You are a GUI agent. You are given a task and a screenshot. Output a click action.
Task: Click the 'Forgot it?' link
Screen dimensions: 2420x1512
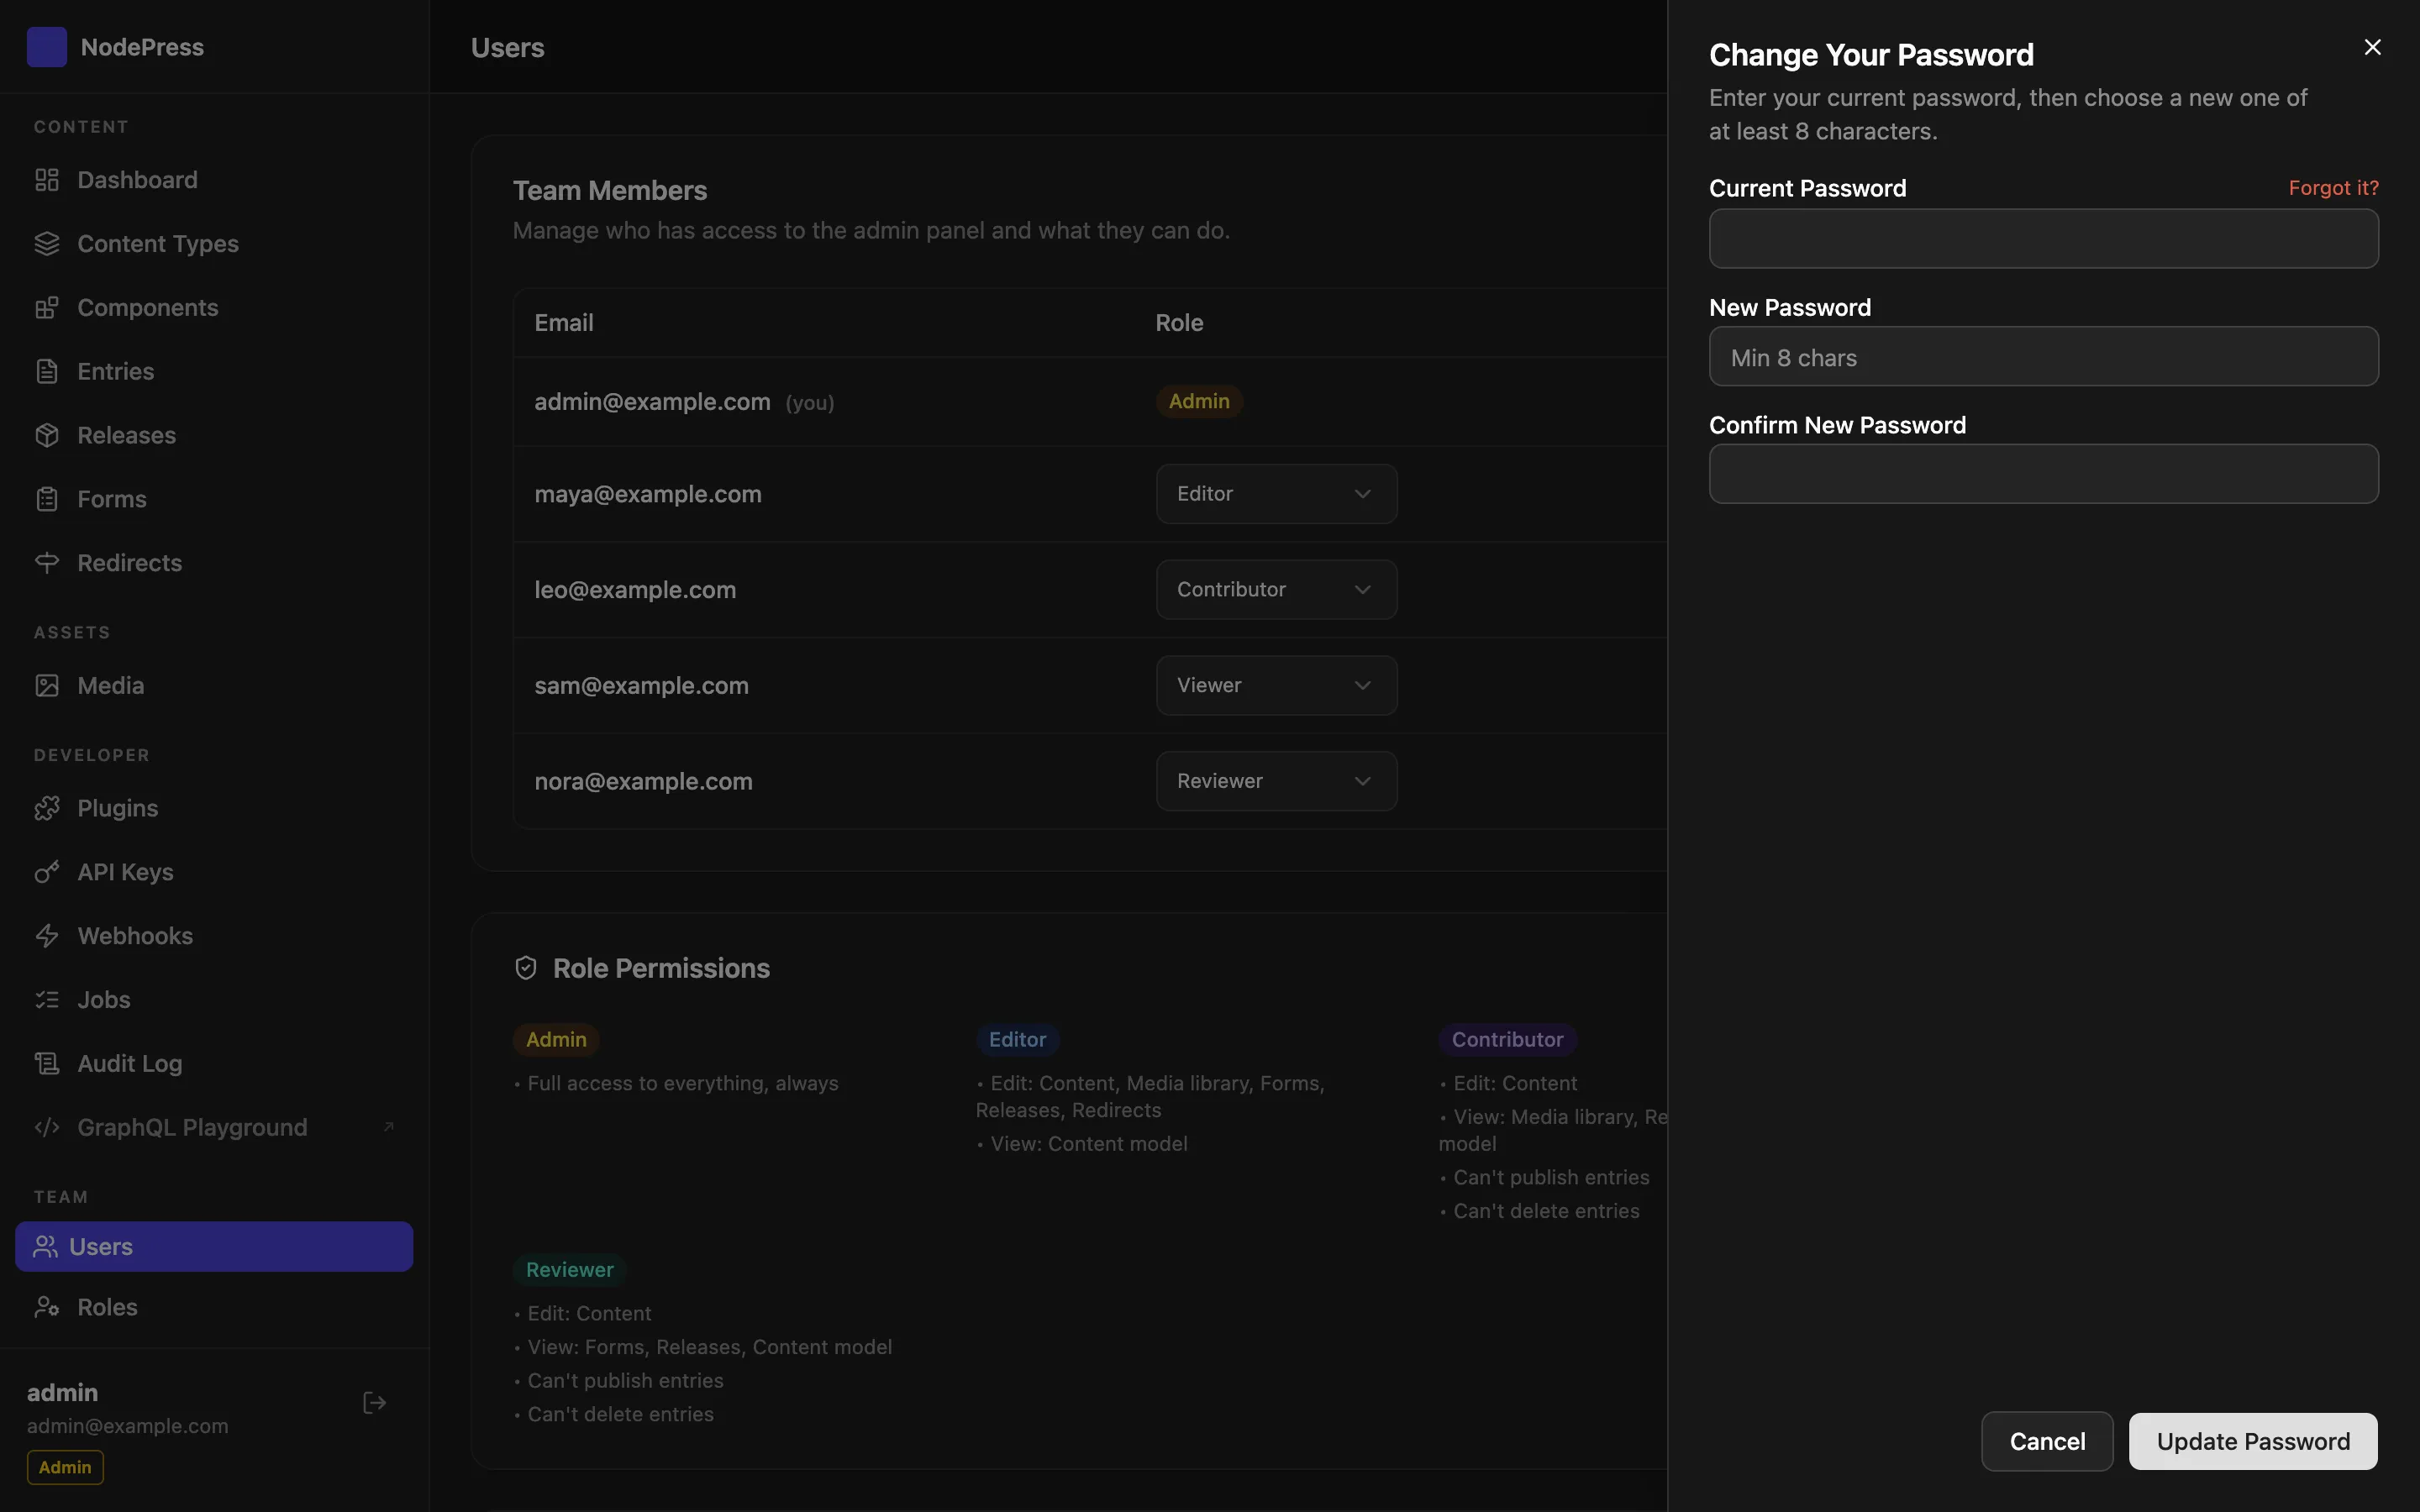tap(2334, 188)
